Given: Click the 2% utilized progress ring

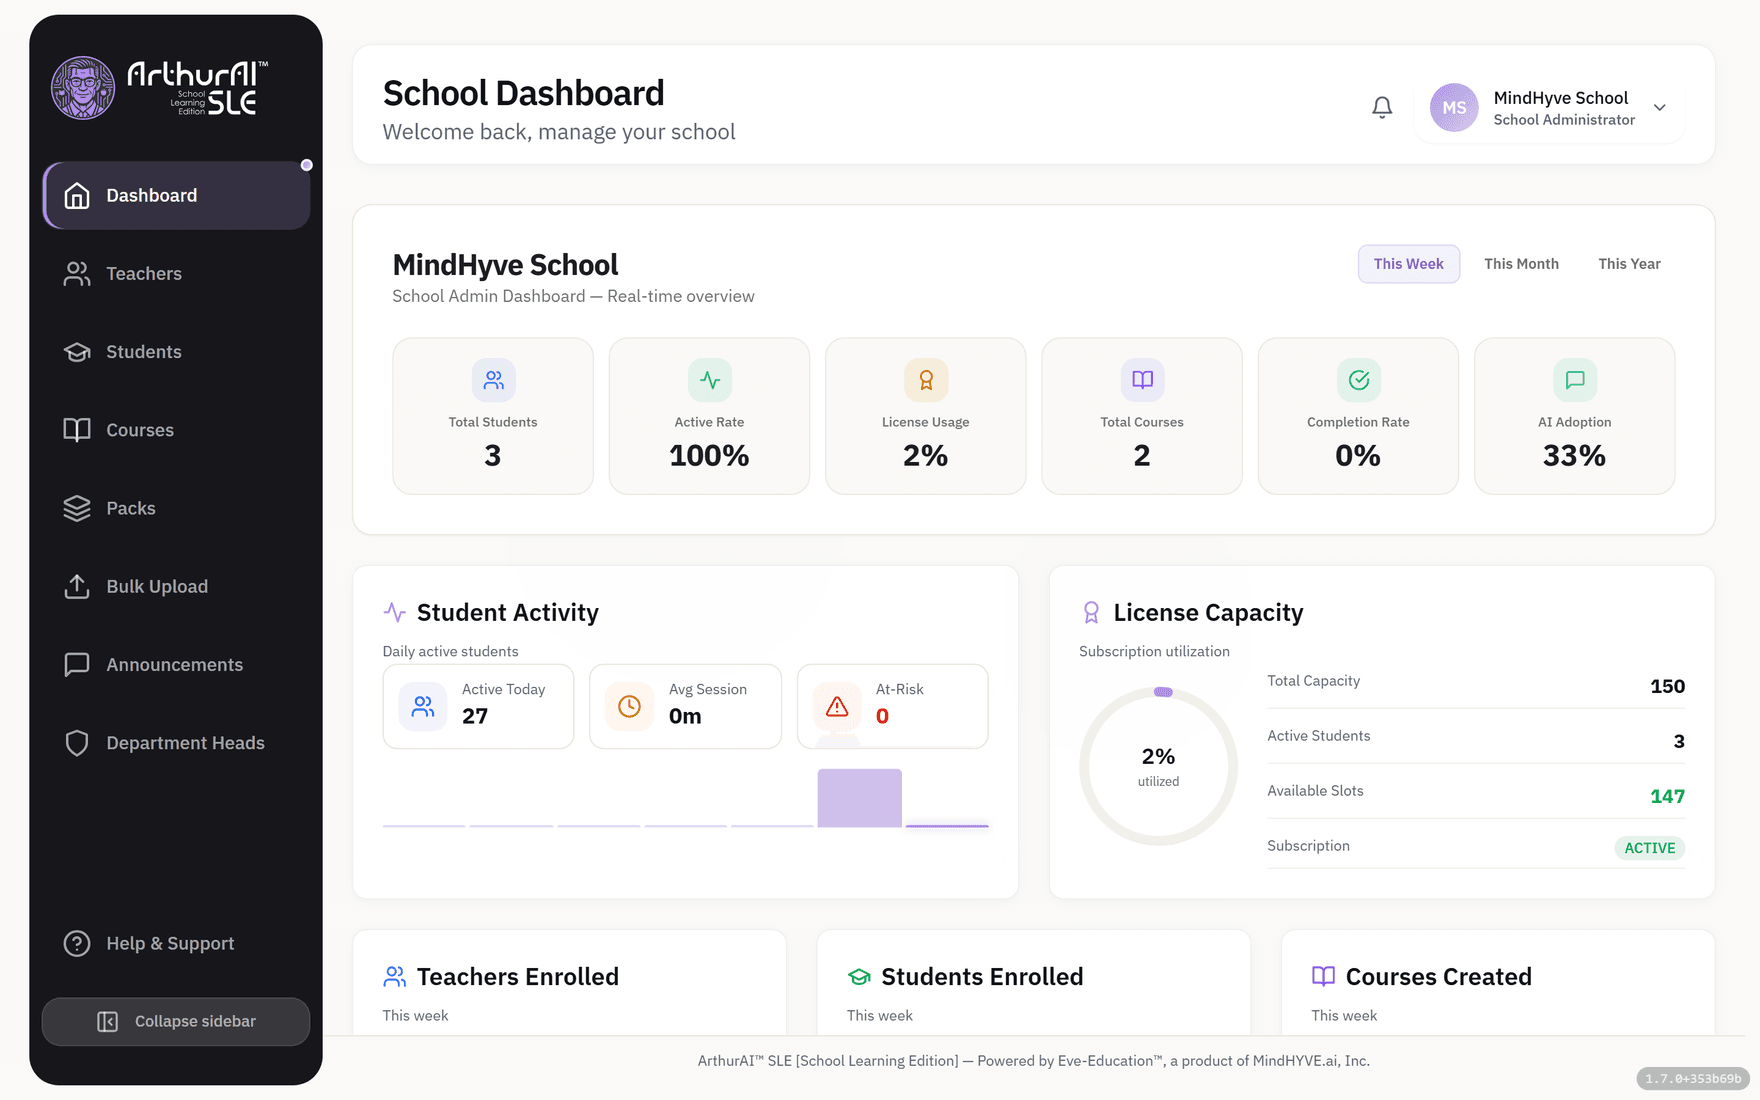Looking at the screenshot, I should click(x=1158, y=766).
